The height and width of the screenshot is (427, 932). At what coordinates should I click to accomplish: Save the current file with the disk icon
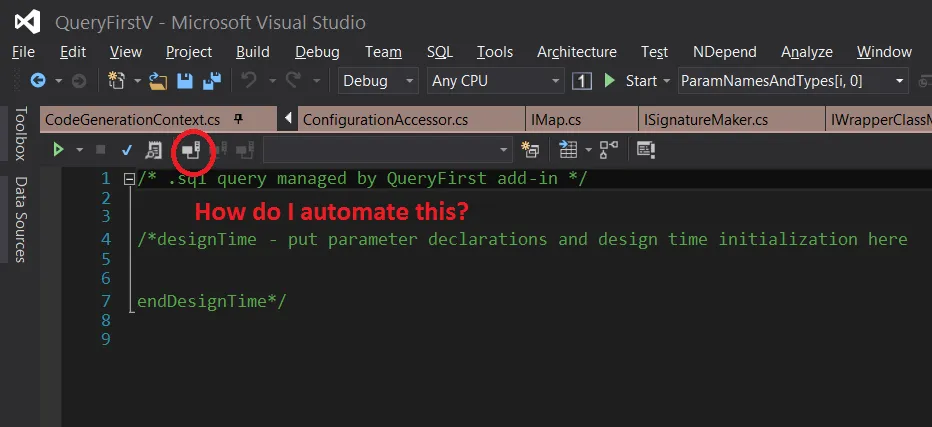(185, 81)
